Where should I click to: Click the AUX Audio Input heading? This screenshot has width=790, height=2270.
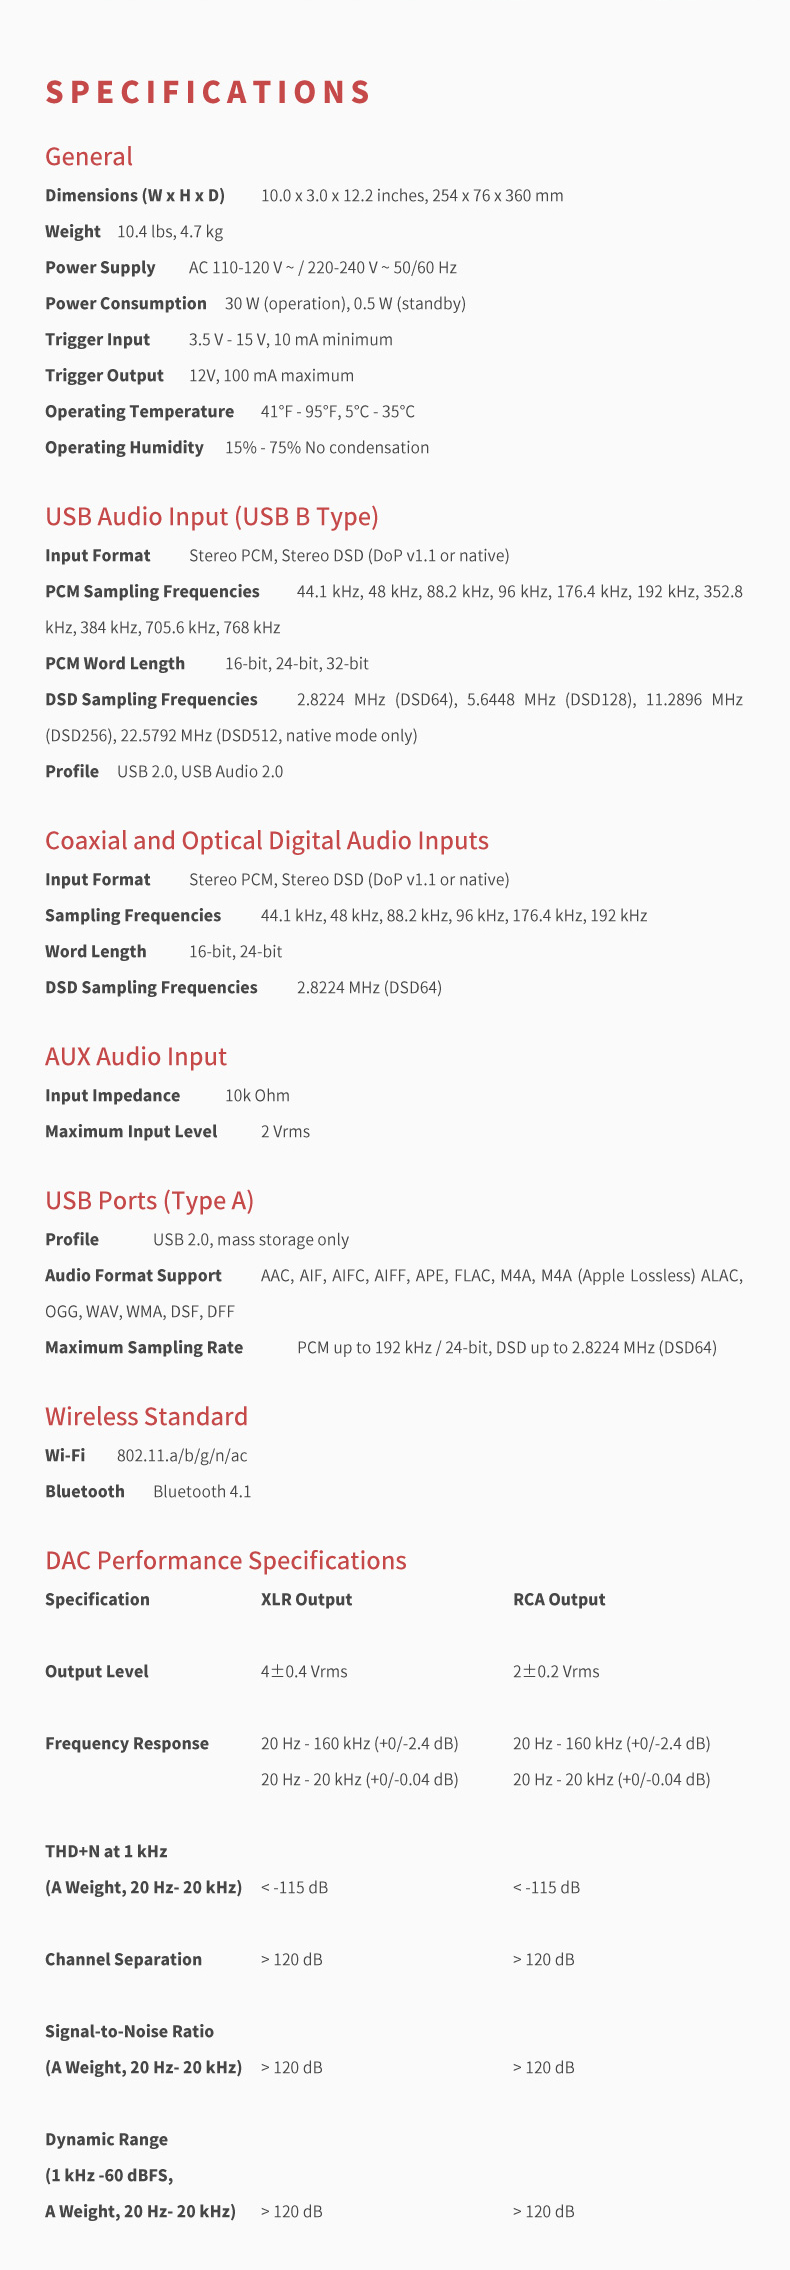pos(136,1057)
